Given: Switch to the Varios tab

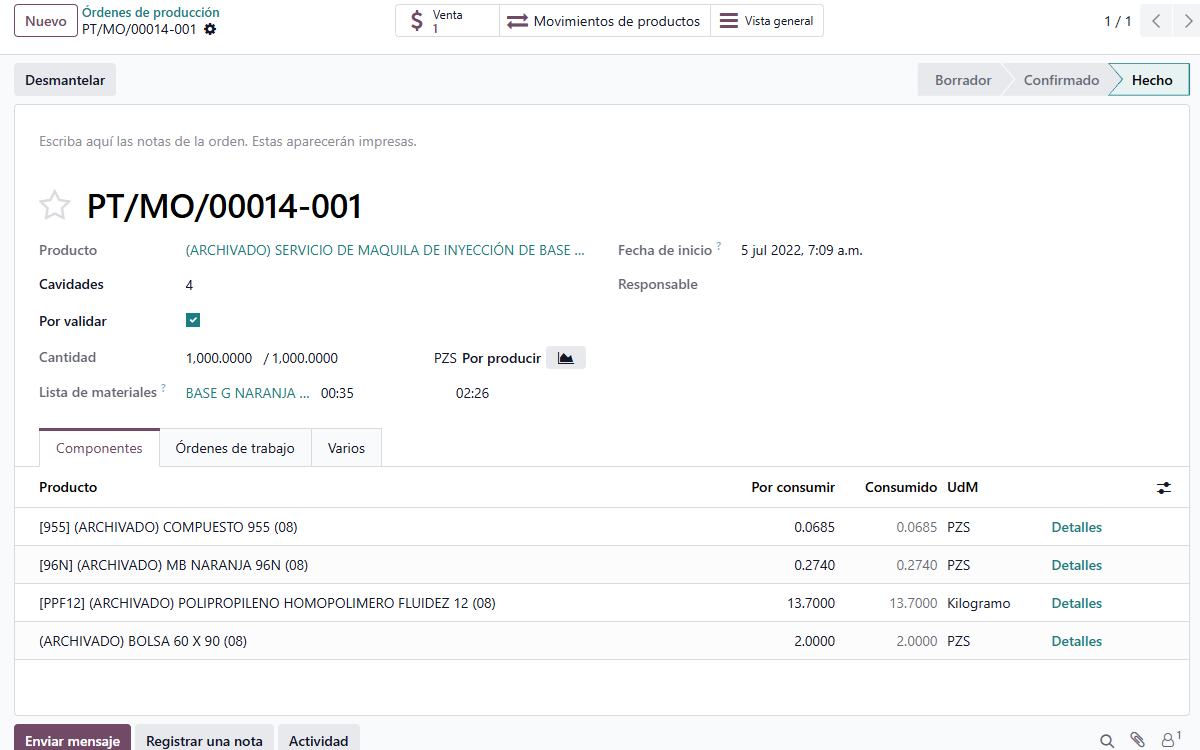Looking at the screenshot, I should (x=346, y=448).
